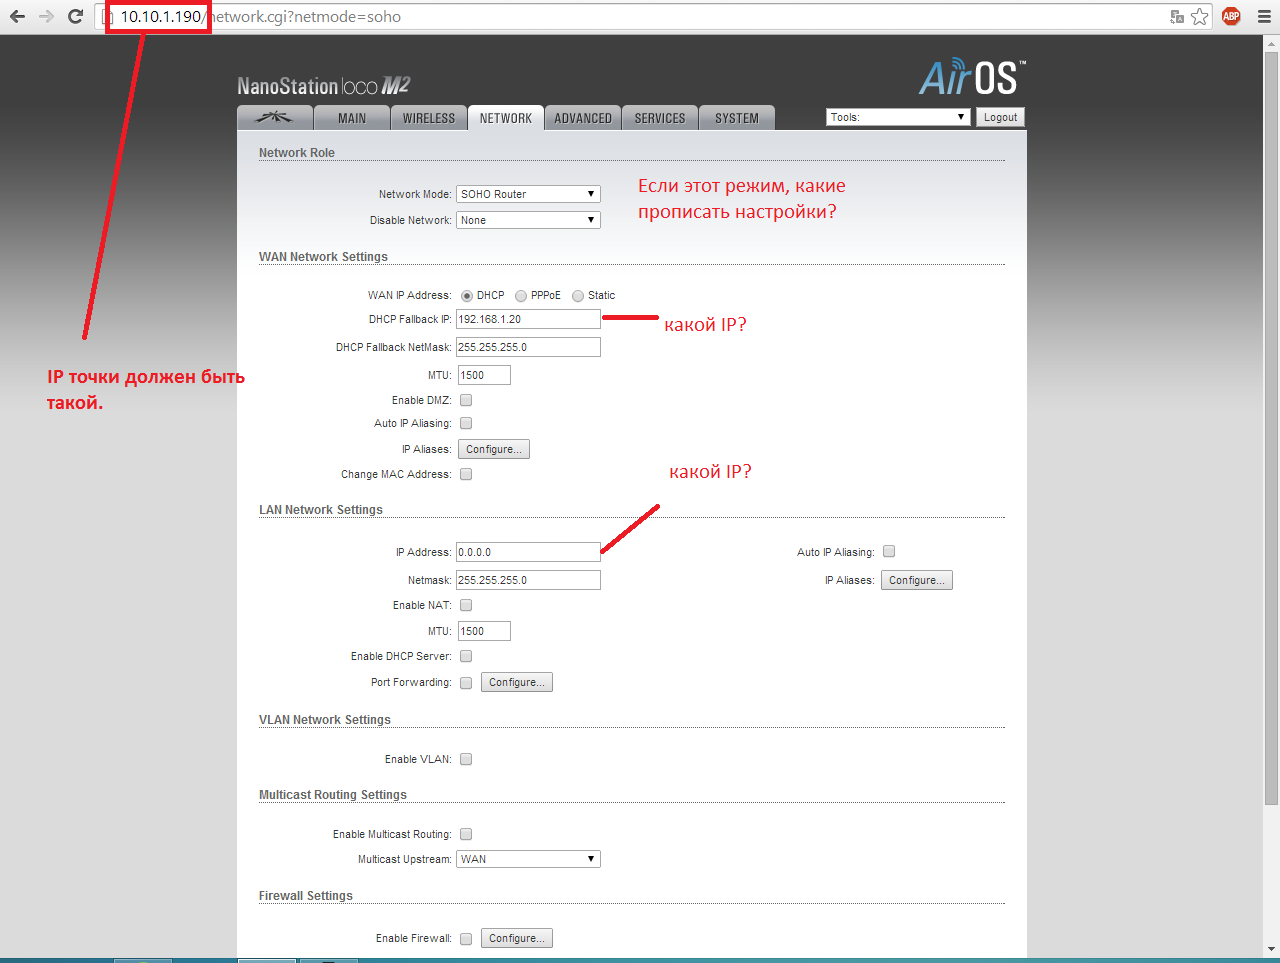Configure LAN IP Aliases
This screenshot has height=963, width=1280.
[x=917, y=580]
